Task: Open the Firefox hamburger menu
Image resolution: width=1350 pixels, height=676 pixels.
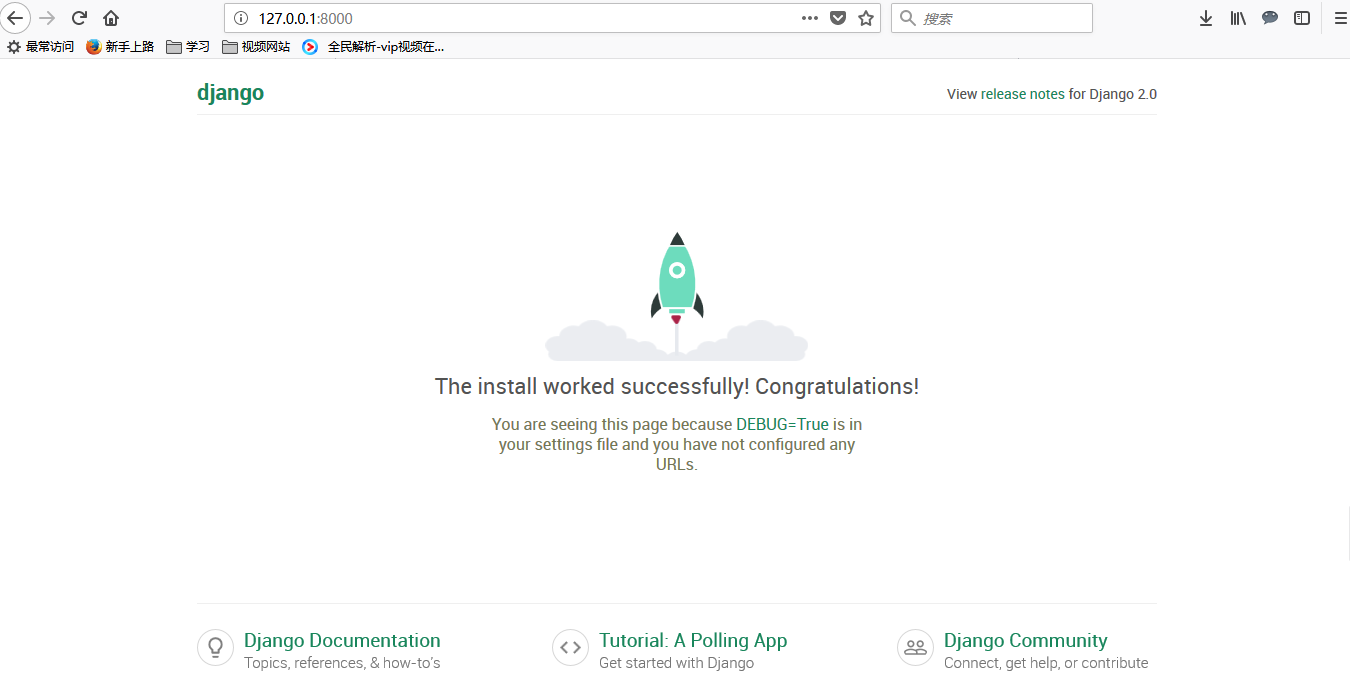Action: pyautogui.click(x=1341, y=18)
